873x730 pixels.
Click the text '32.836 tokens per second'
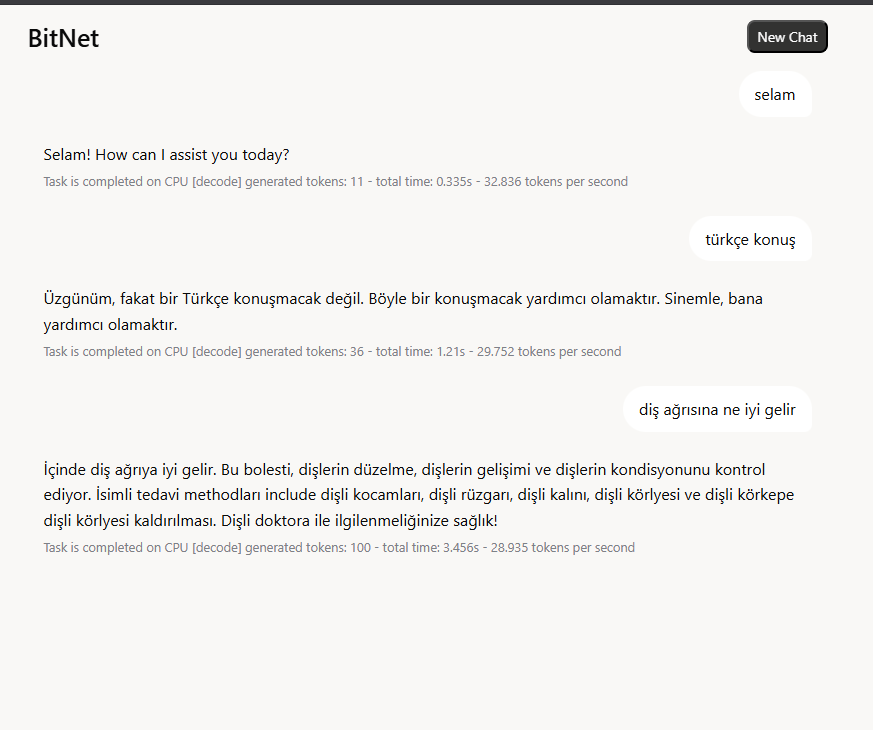pyautogui.click(x=556, y=182)
